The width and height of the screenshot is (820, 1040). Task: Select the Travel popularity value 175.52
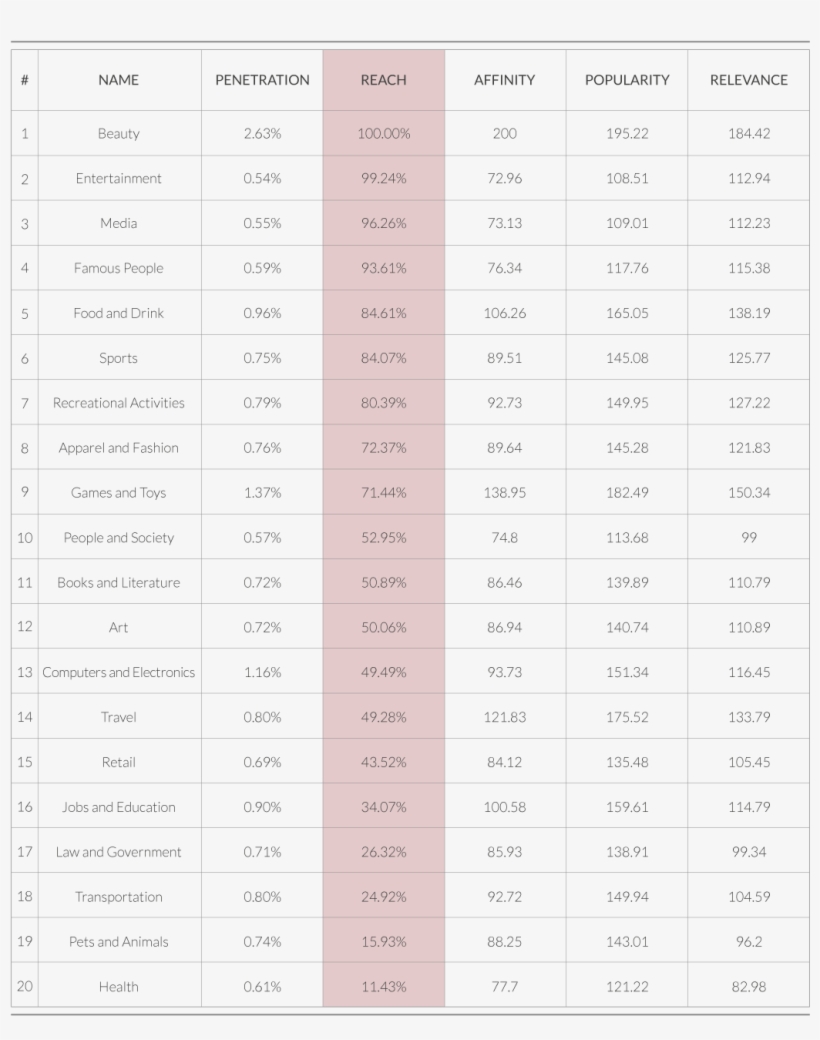coord(627,717)
